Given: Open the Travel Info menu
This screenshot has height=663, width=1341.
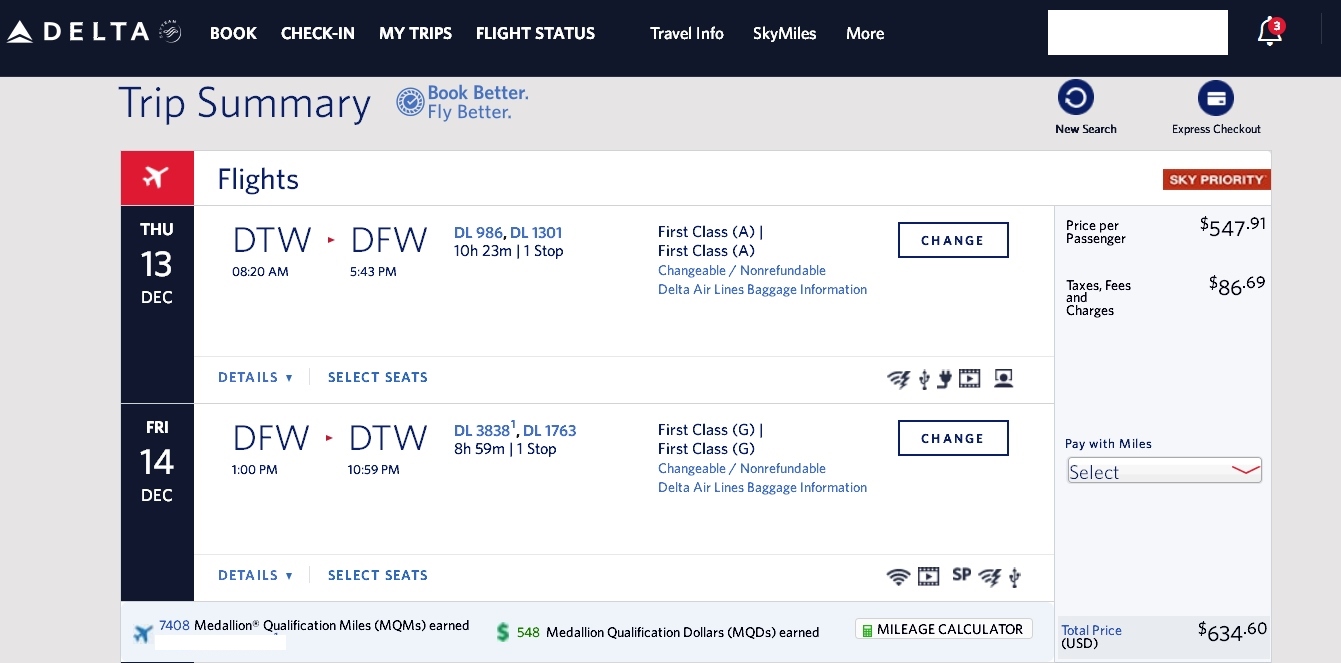Looking at the screenshot, I should pyautogui.click(x=687, y=33).
